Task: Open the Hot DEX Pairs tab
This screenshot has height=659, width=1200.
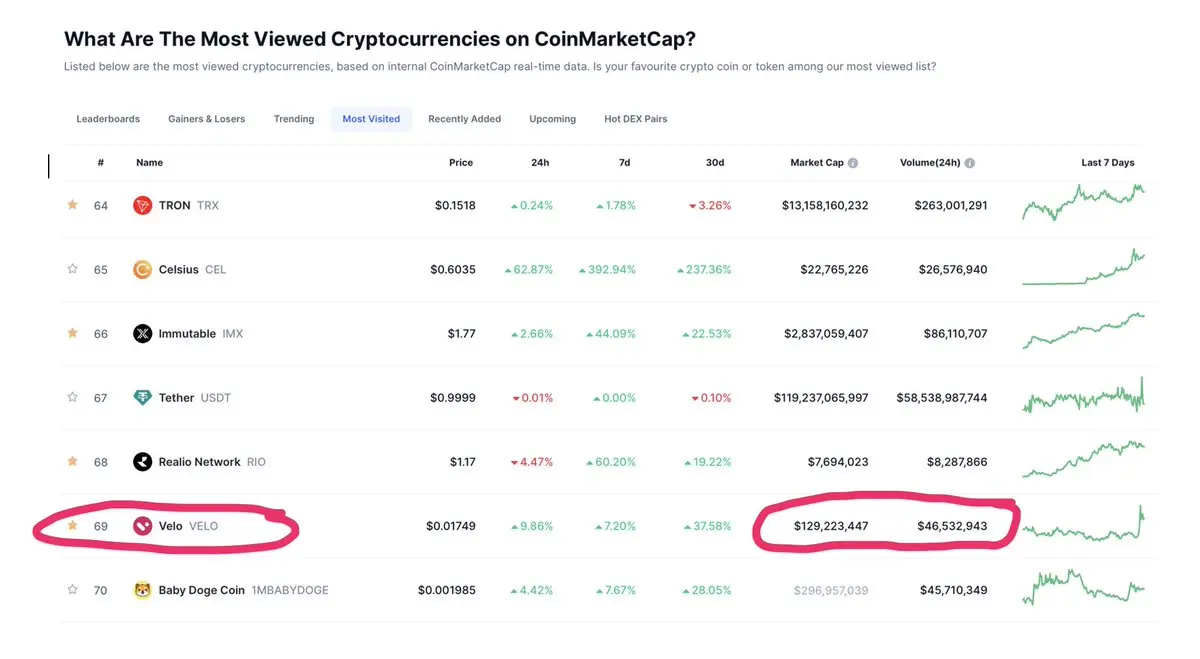Action: point(636,118)
